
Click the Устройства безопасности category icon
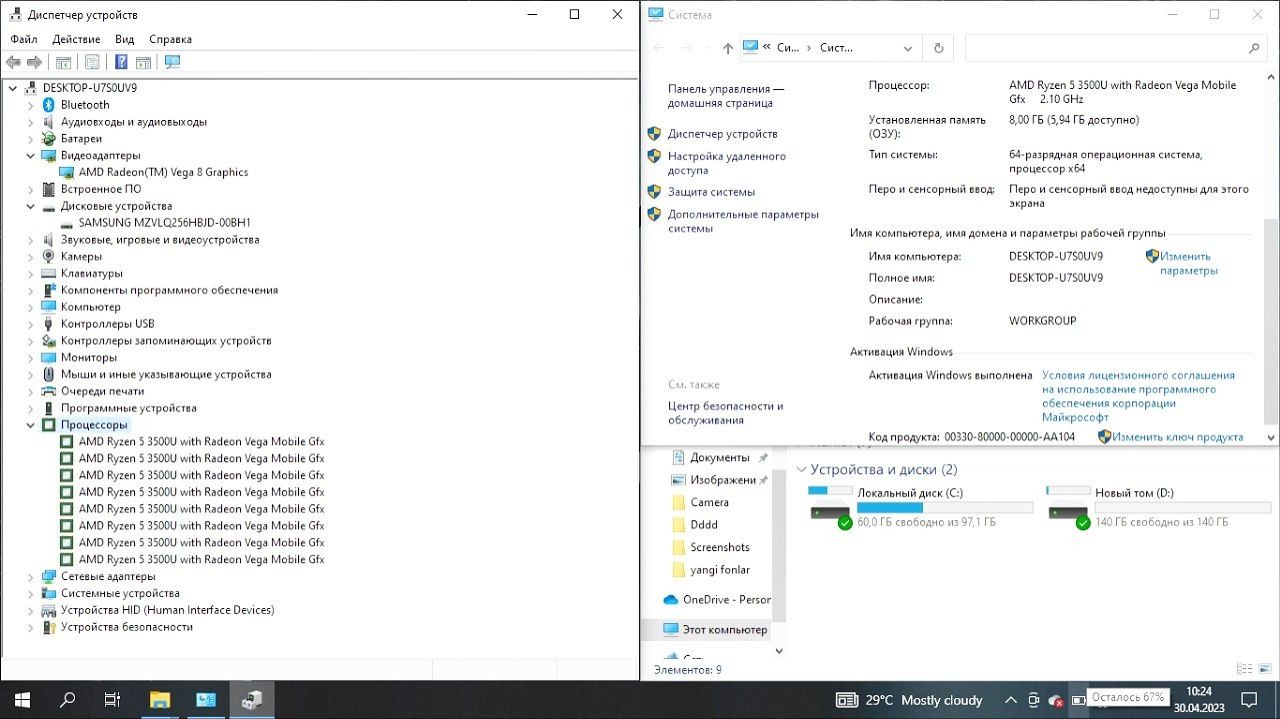[x=49, y=627]
